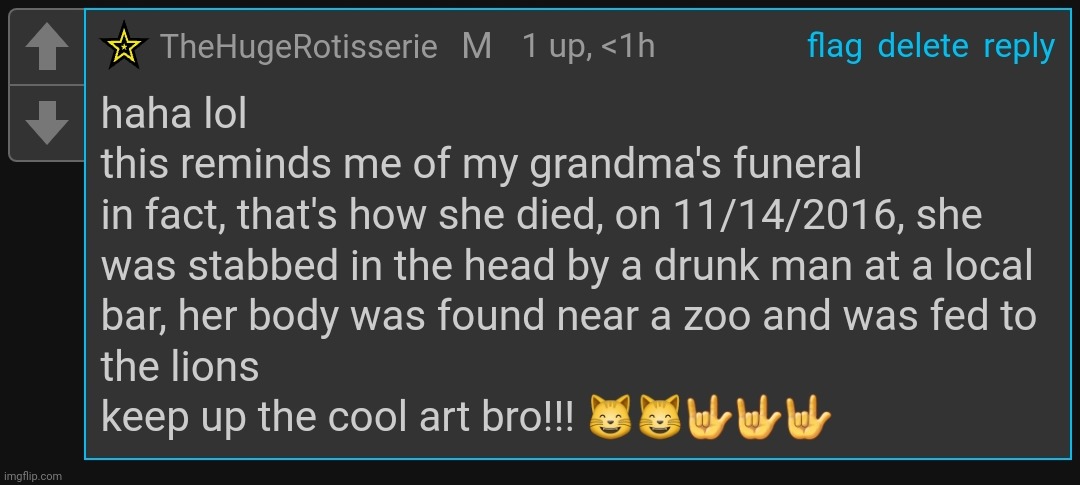Upvote the comment with the up arrow
This screenshot has width=1080, height=485.
pyautogui.click(x=44, y=47)
